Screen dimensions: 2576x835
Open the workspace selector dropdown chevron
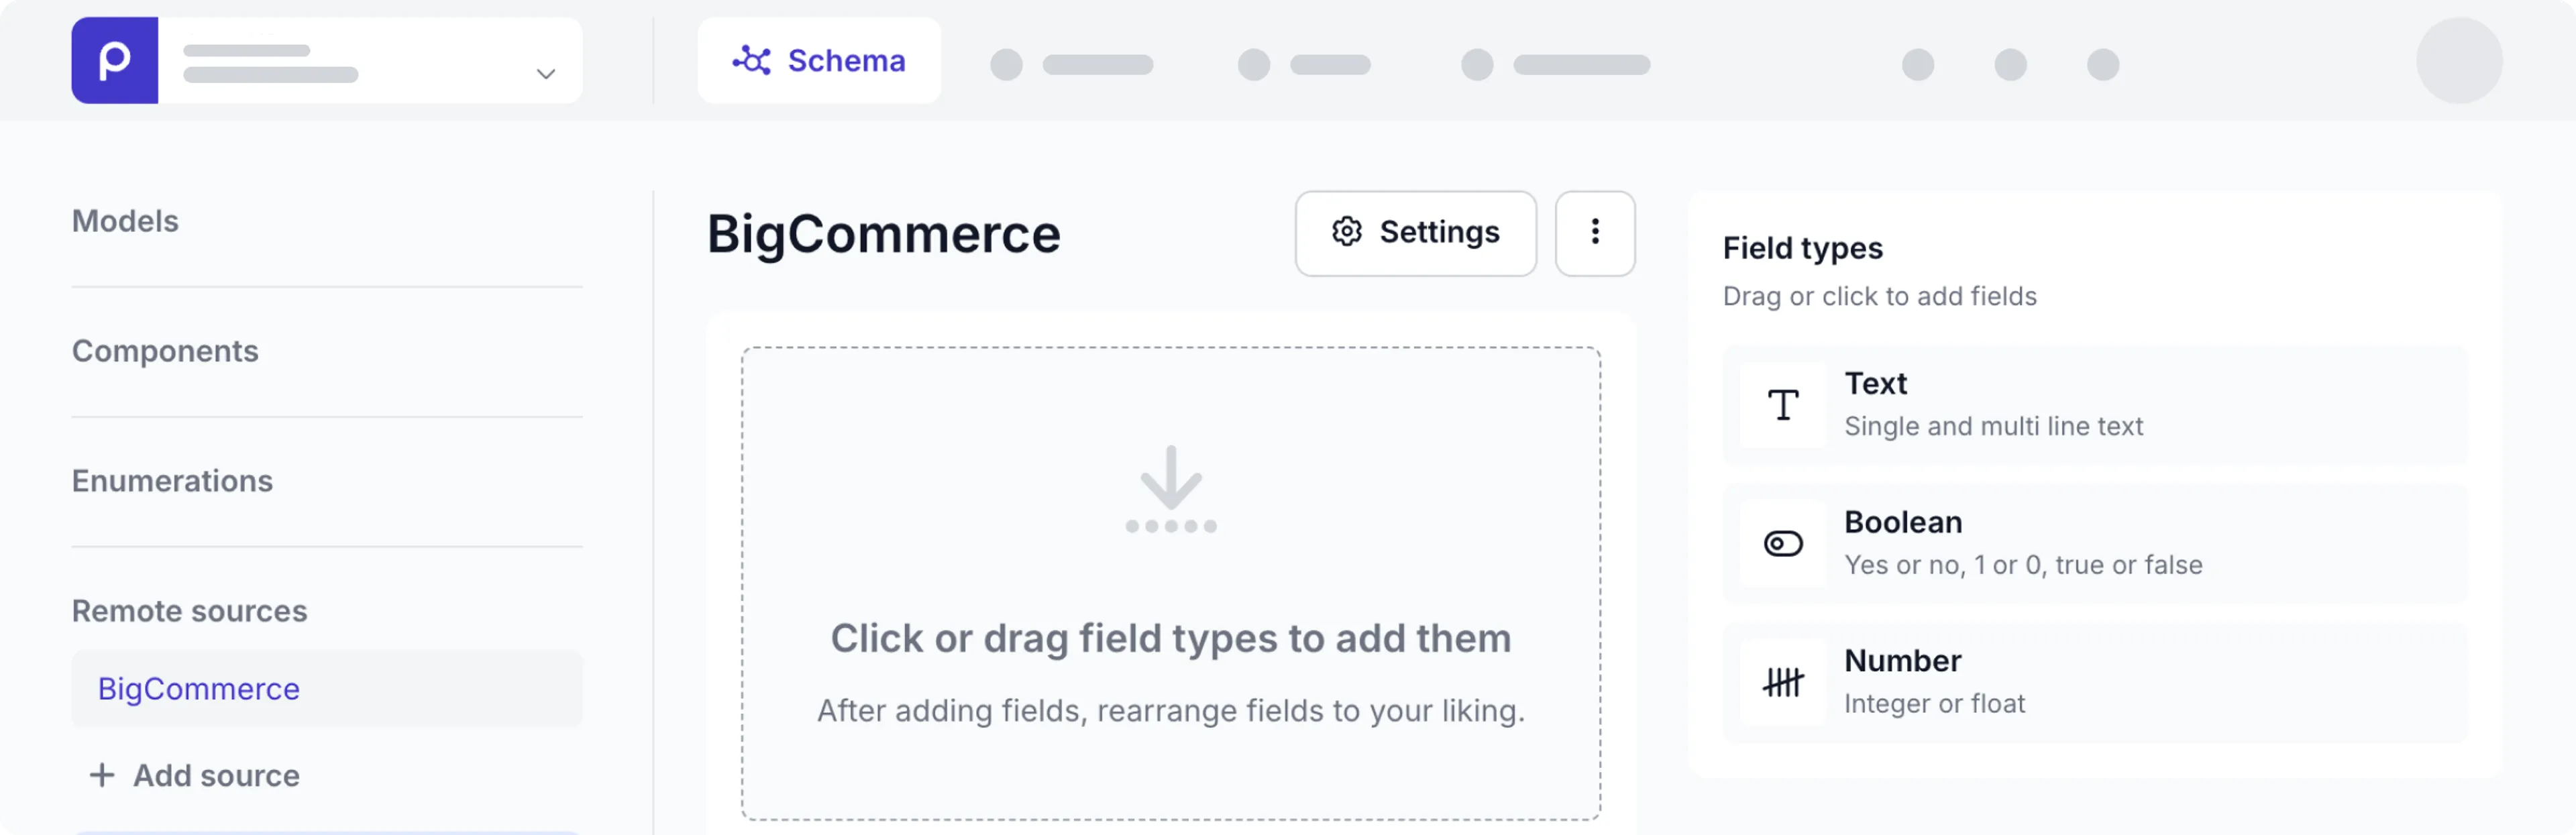[x=545, y=74]
